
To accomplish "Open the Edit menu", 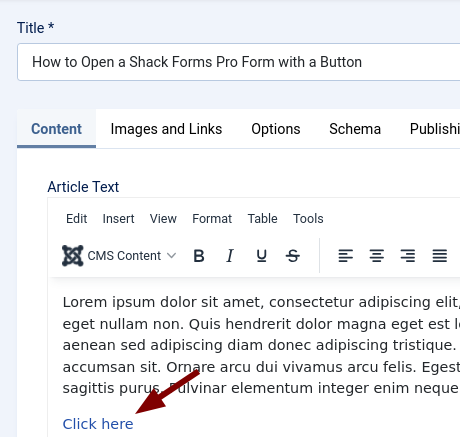I will (77, 219).
